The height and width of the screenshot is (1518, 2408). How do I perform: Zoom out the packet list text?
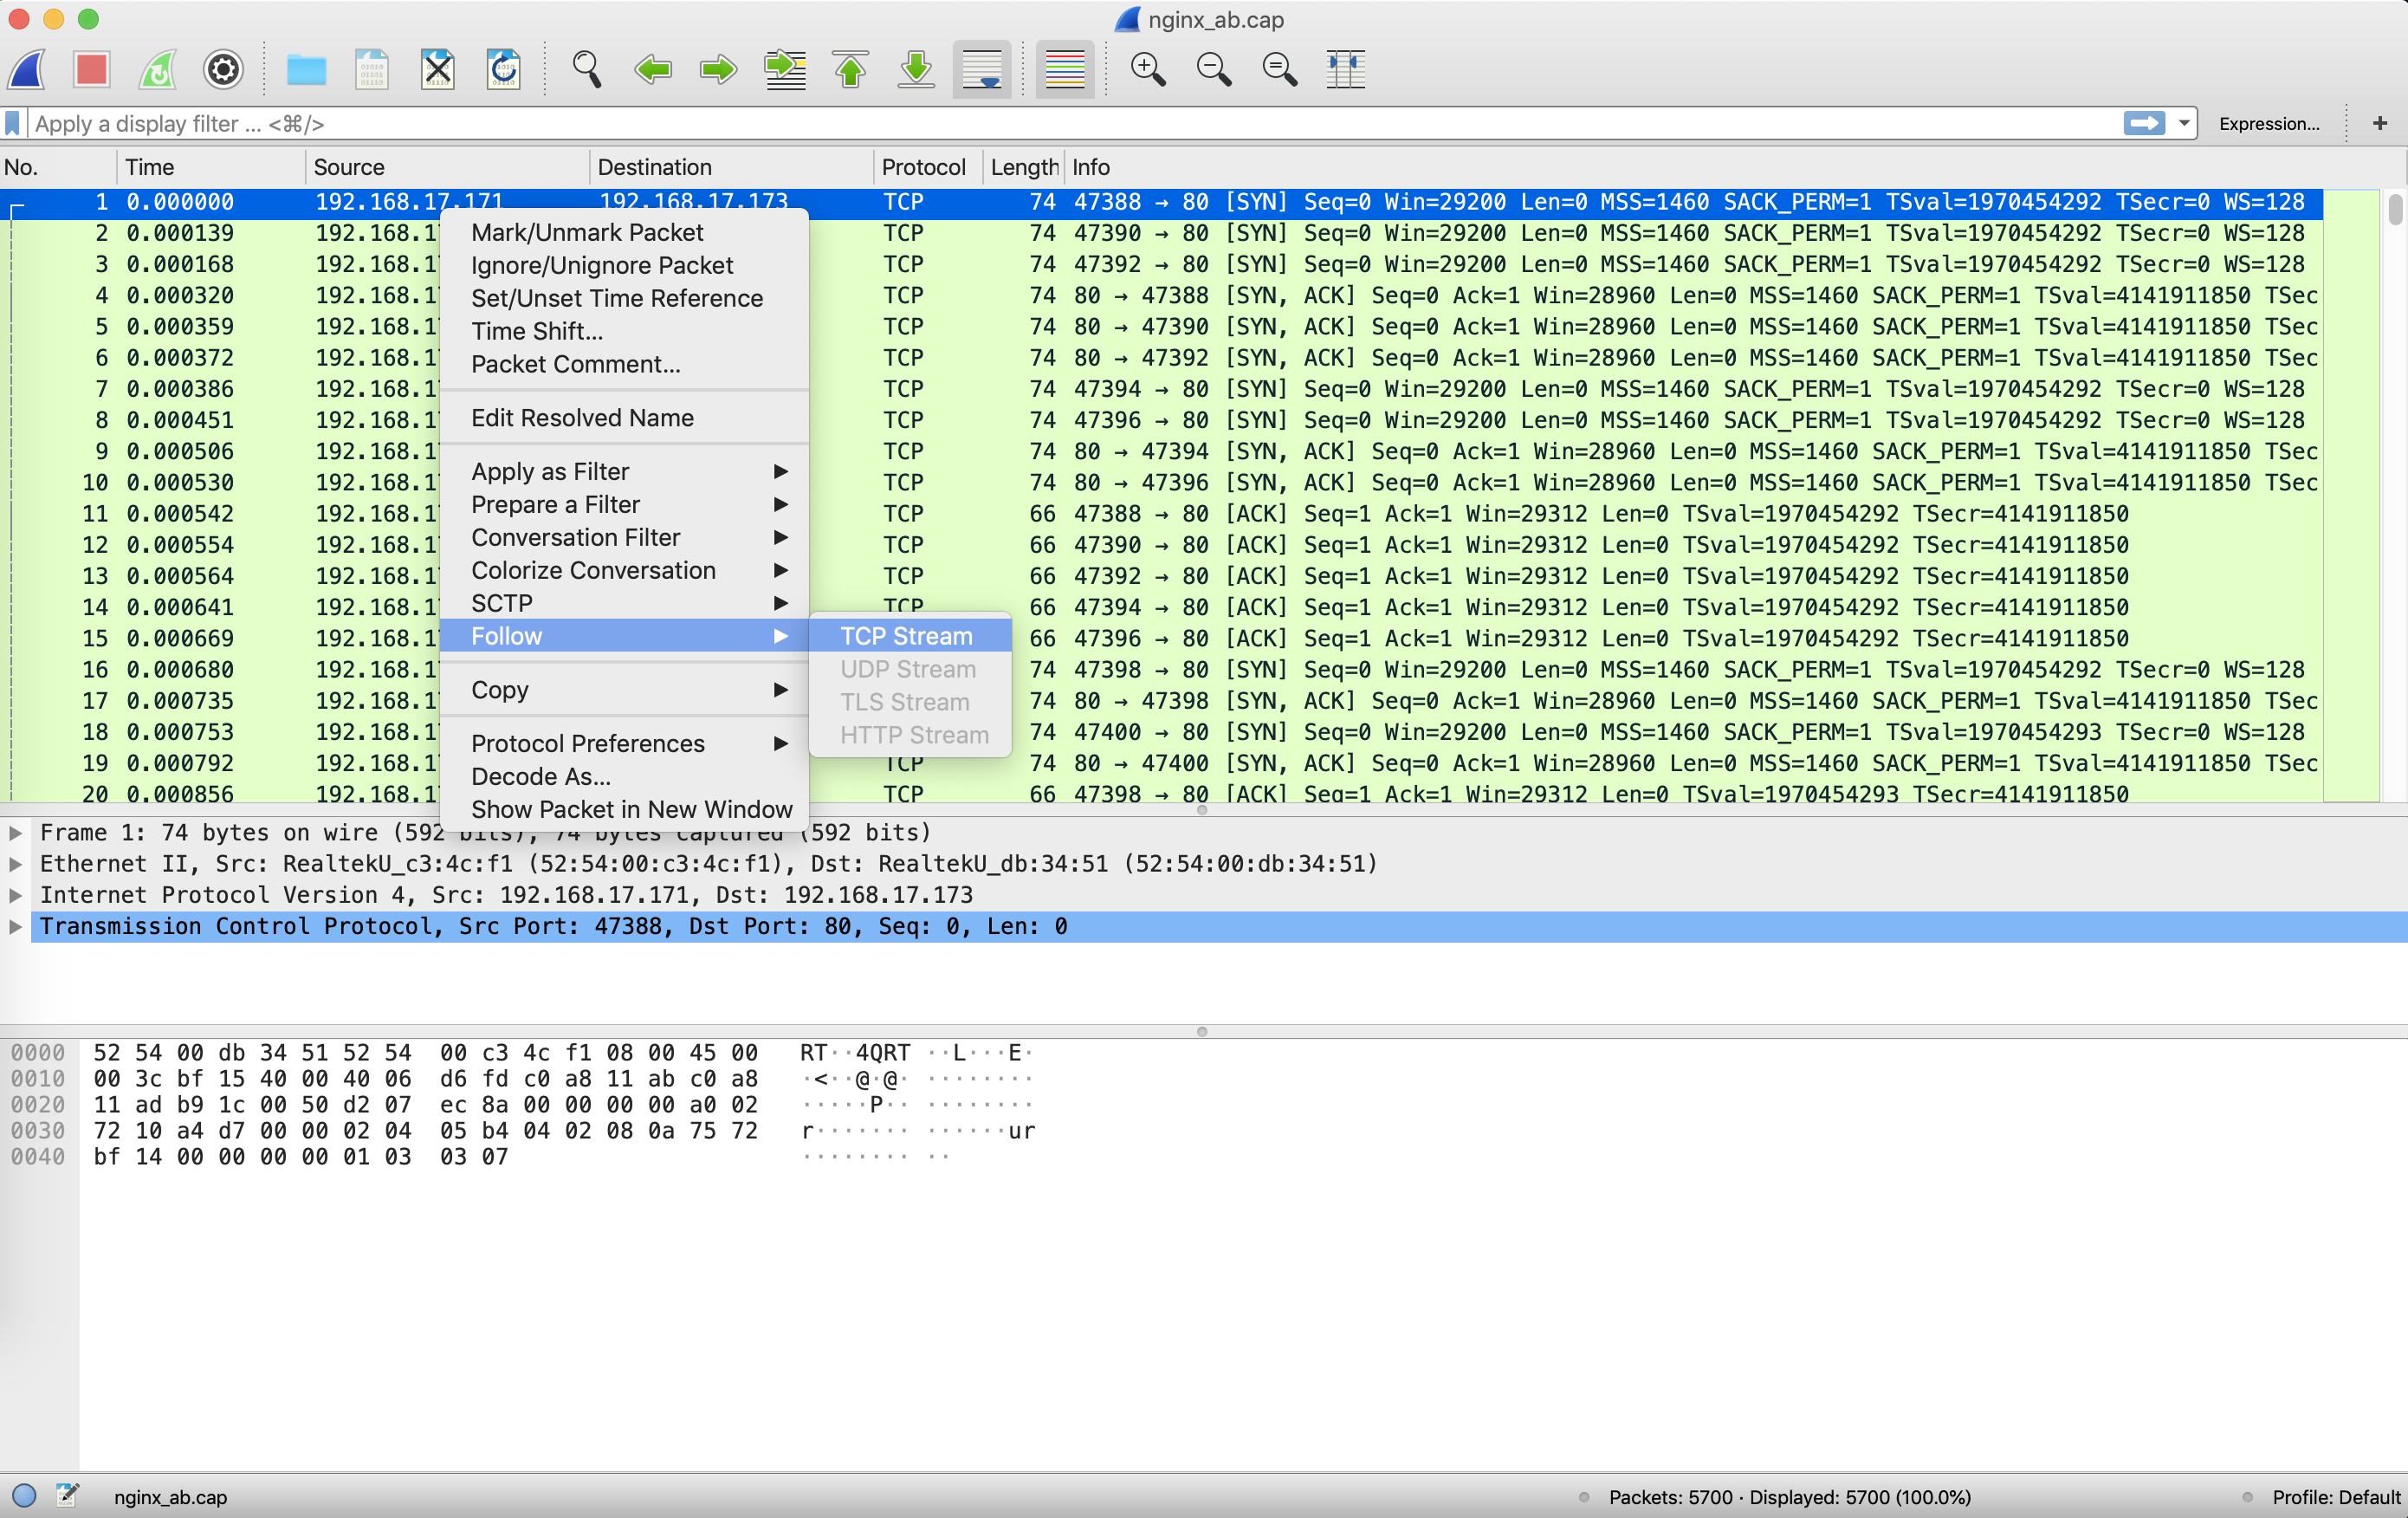pyautogui.click(x=1214, y=69)
